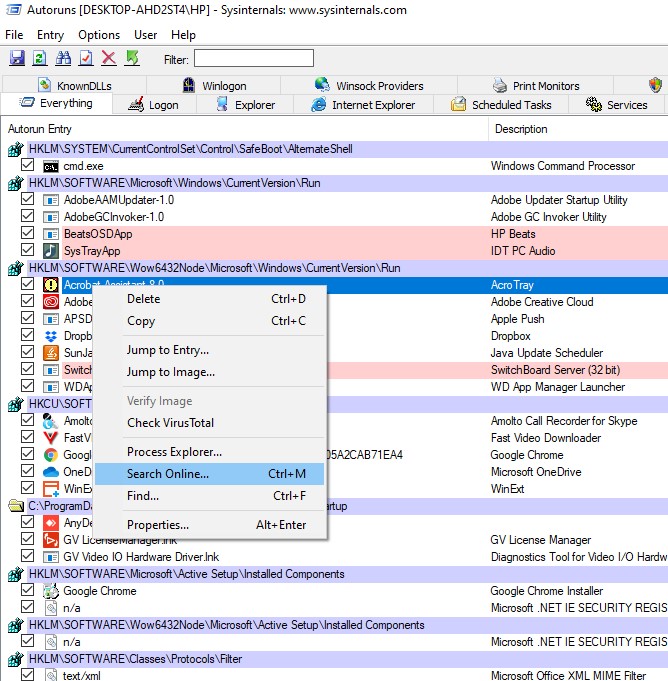The image size is (668, 681).
Task: Click the red X Delete toolbar icon
Action: click(x=109, y=58)
